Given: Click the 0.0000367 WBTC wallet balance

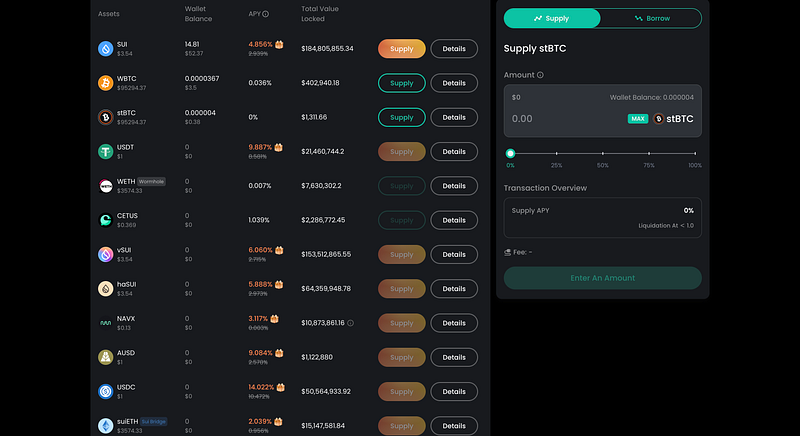Looking at the screenshot, I should click(x=202, y=79).
